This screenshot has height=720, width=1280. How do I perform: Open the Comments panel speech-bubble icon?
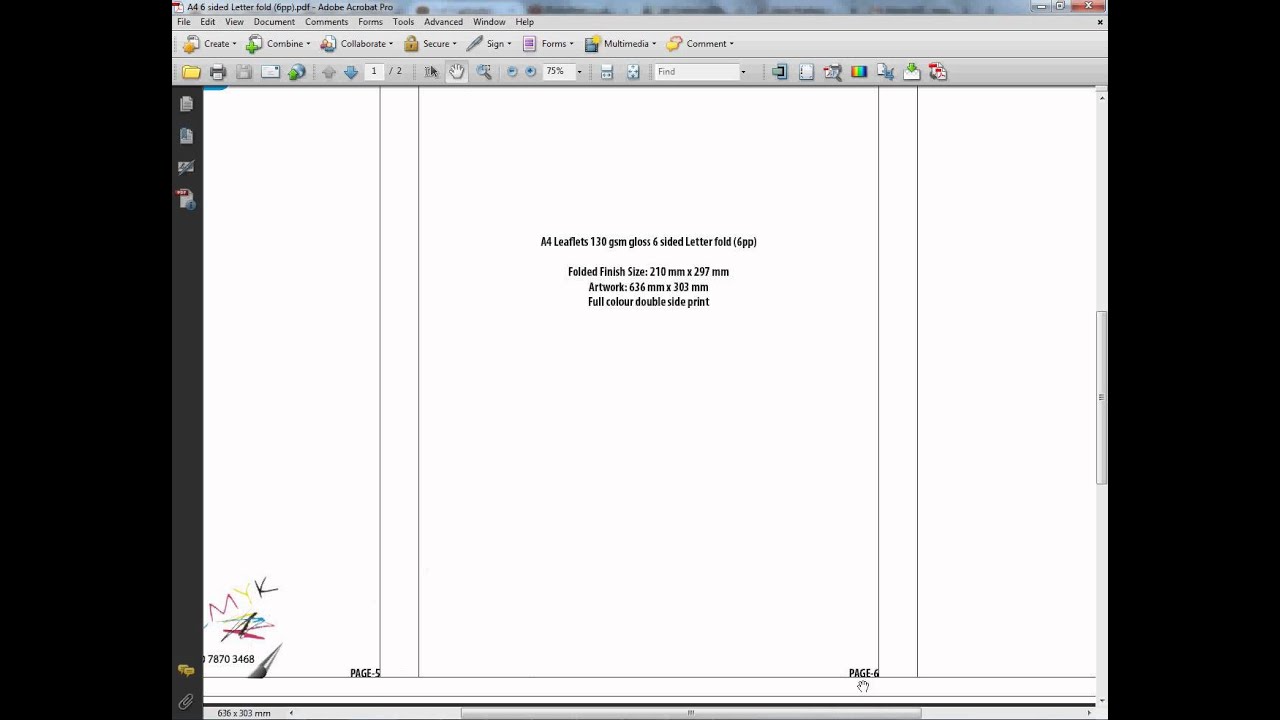(186, 670)
